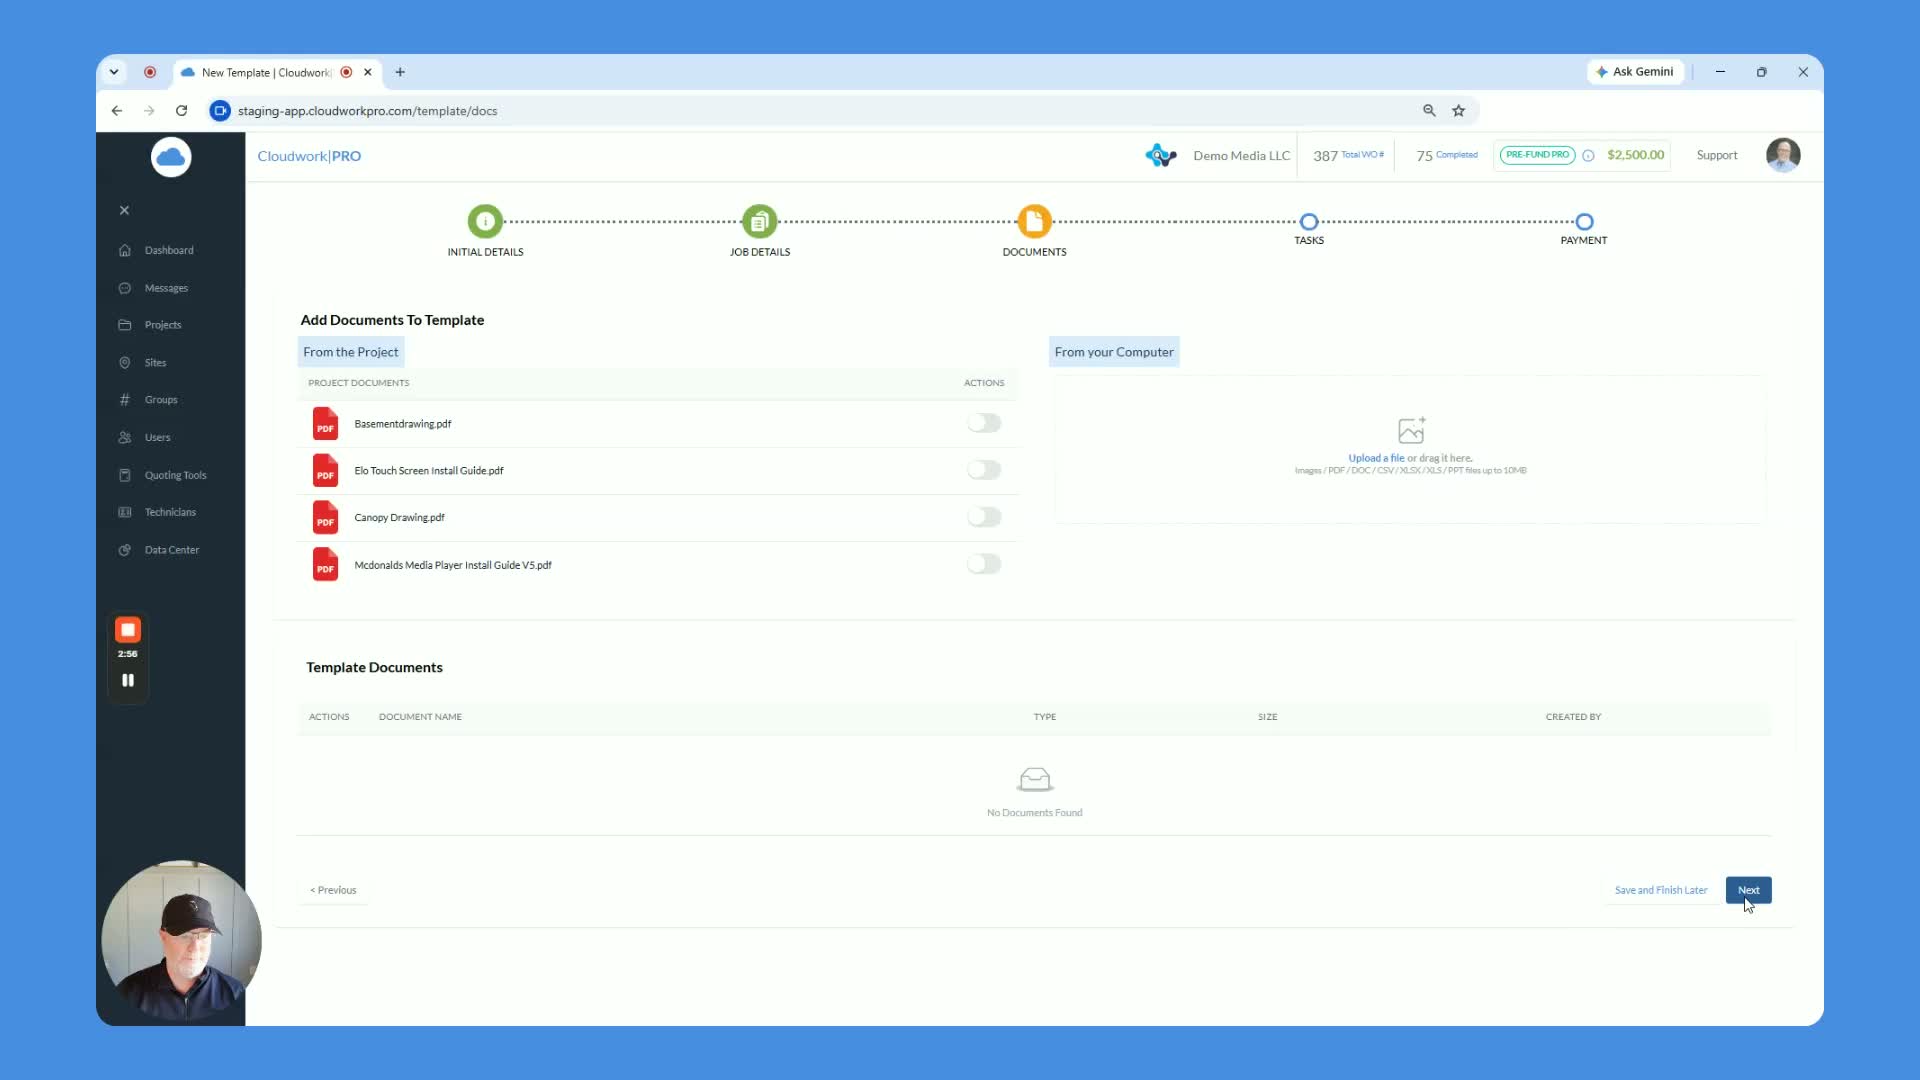The image size is (1920, 1080).
Task: Click the Cloudwork cloud logo
Action: [x=171, y=157]
